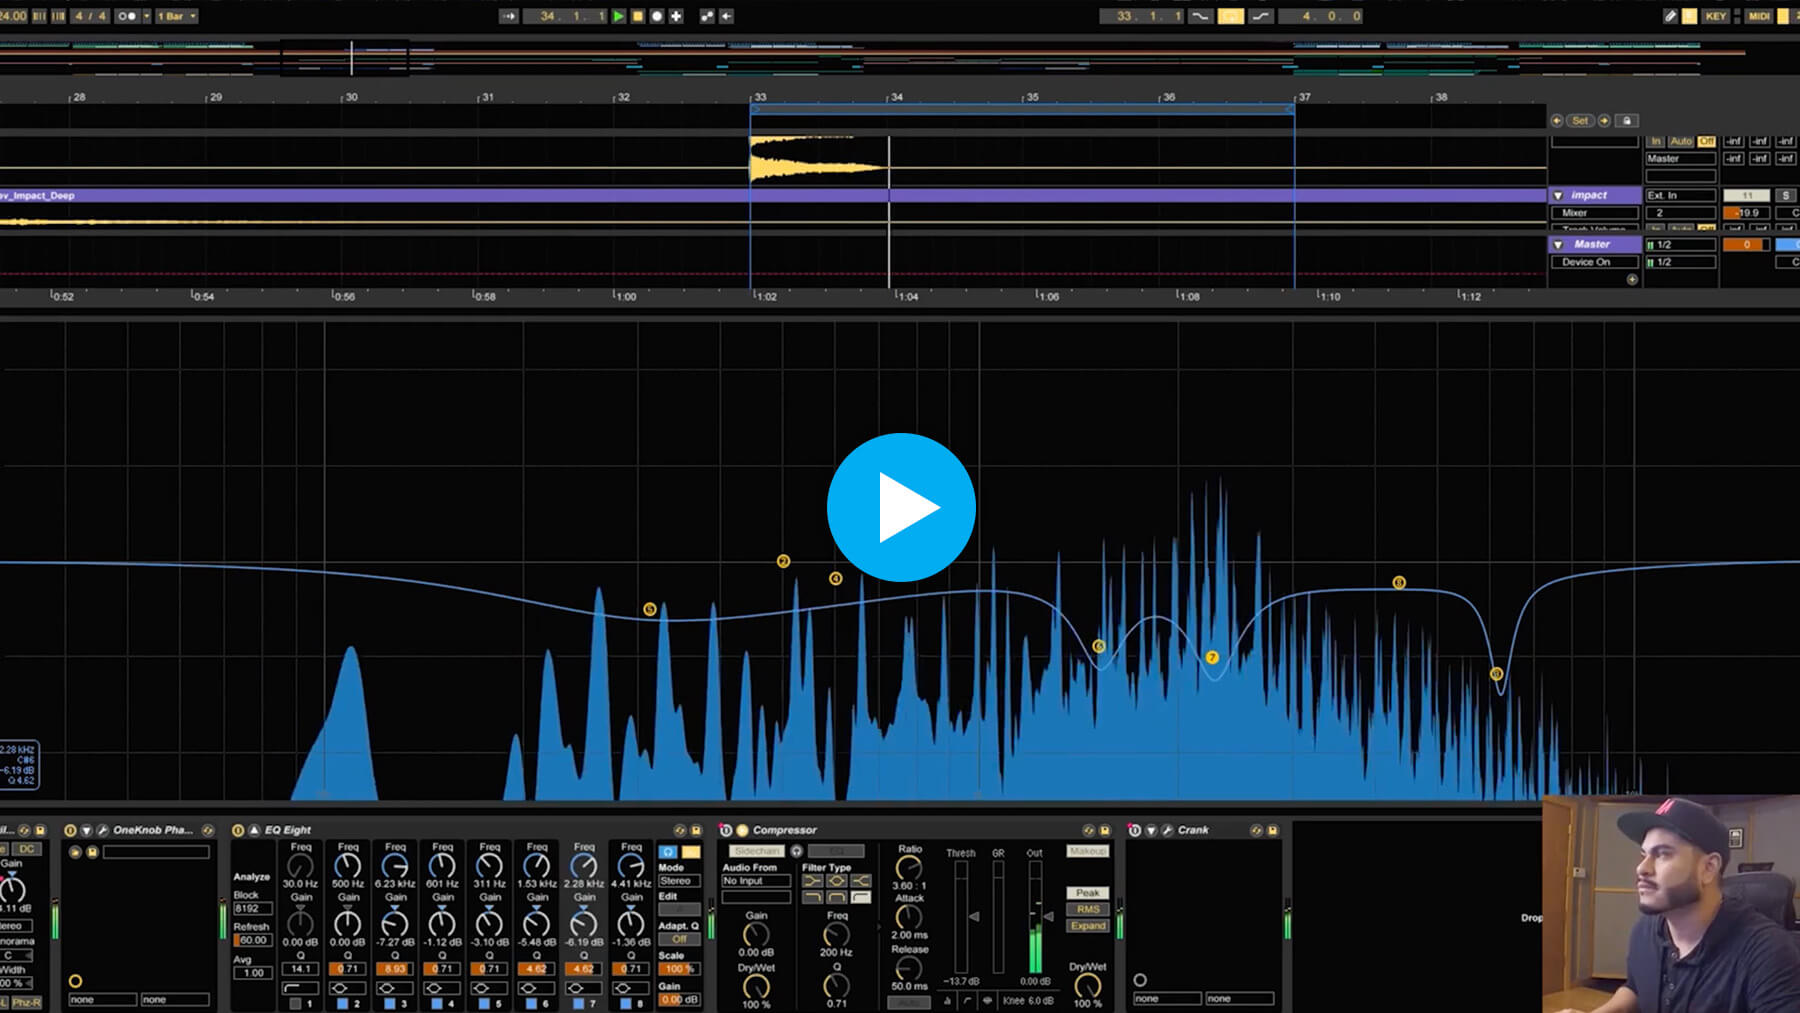Select the RMS detection mode
1800x1013 pixels.
[1088, 909]
